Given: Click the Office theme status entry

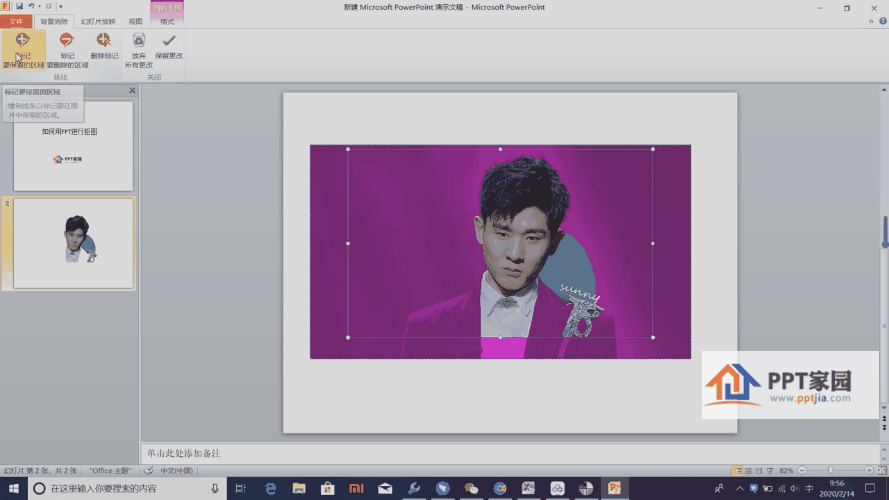Looking at the screenshot, I should pyautogui.click(x=110, y=471).
